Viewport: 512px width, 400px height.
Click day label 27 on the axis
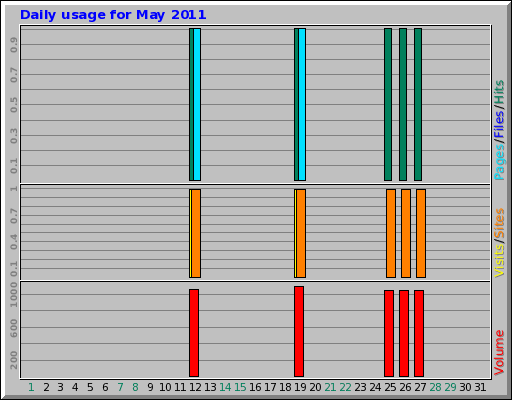[x=420, y=387]
